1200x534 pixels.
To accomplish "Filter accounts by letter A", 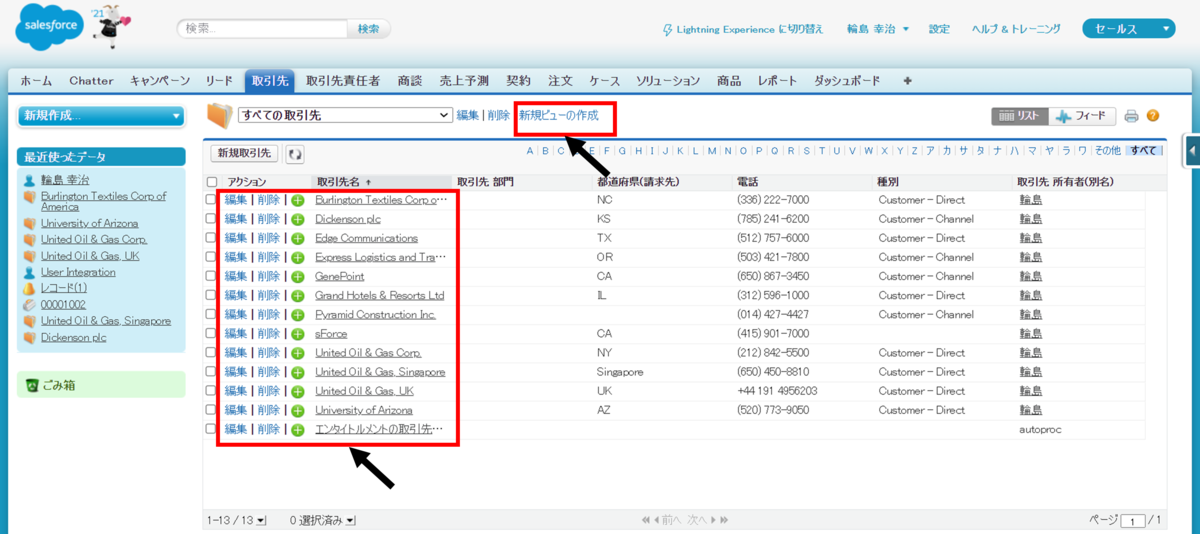I will (532, 151).
